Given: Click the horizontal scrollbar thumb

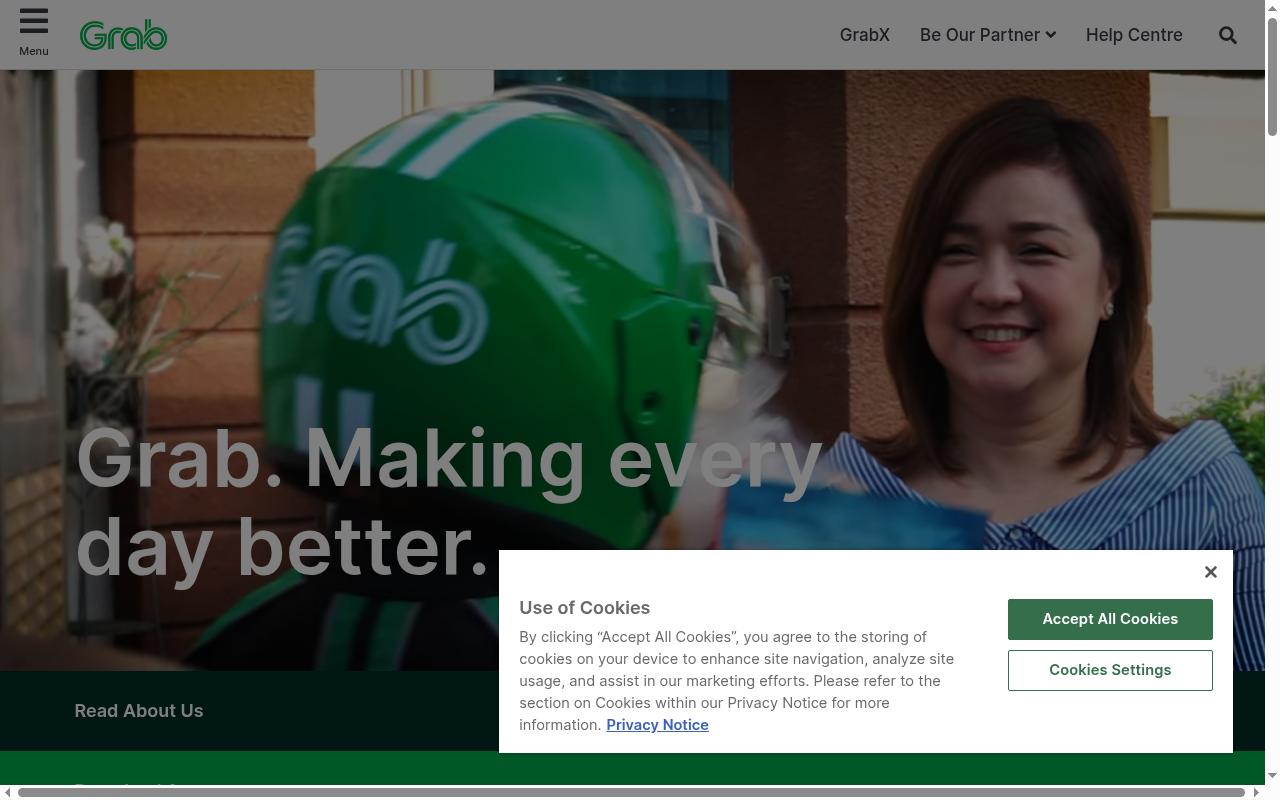Looking at the screenshot, I should [x=631, y=793].
